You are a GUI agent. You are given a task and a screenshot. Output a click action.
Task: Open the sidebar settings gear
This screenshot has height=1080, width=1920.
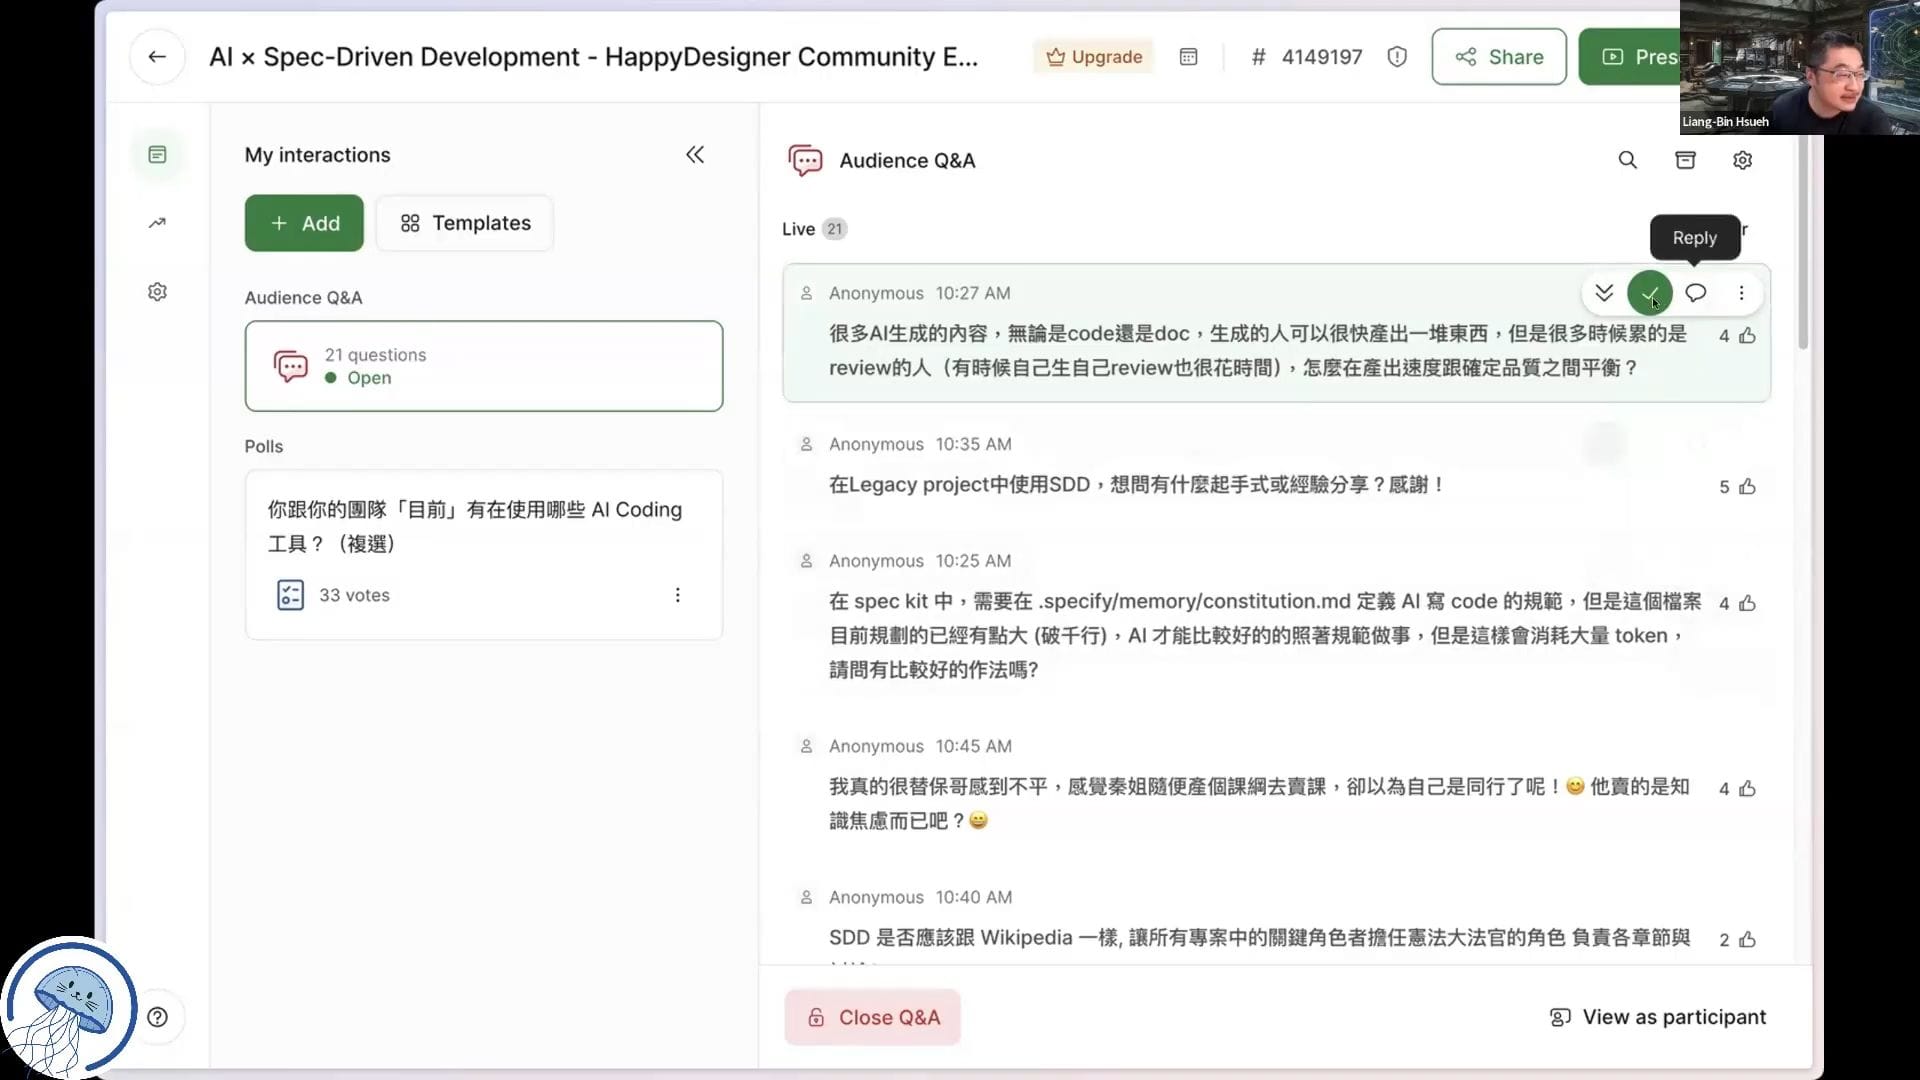click(157, 292)
